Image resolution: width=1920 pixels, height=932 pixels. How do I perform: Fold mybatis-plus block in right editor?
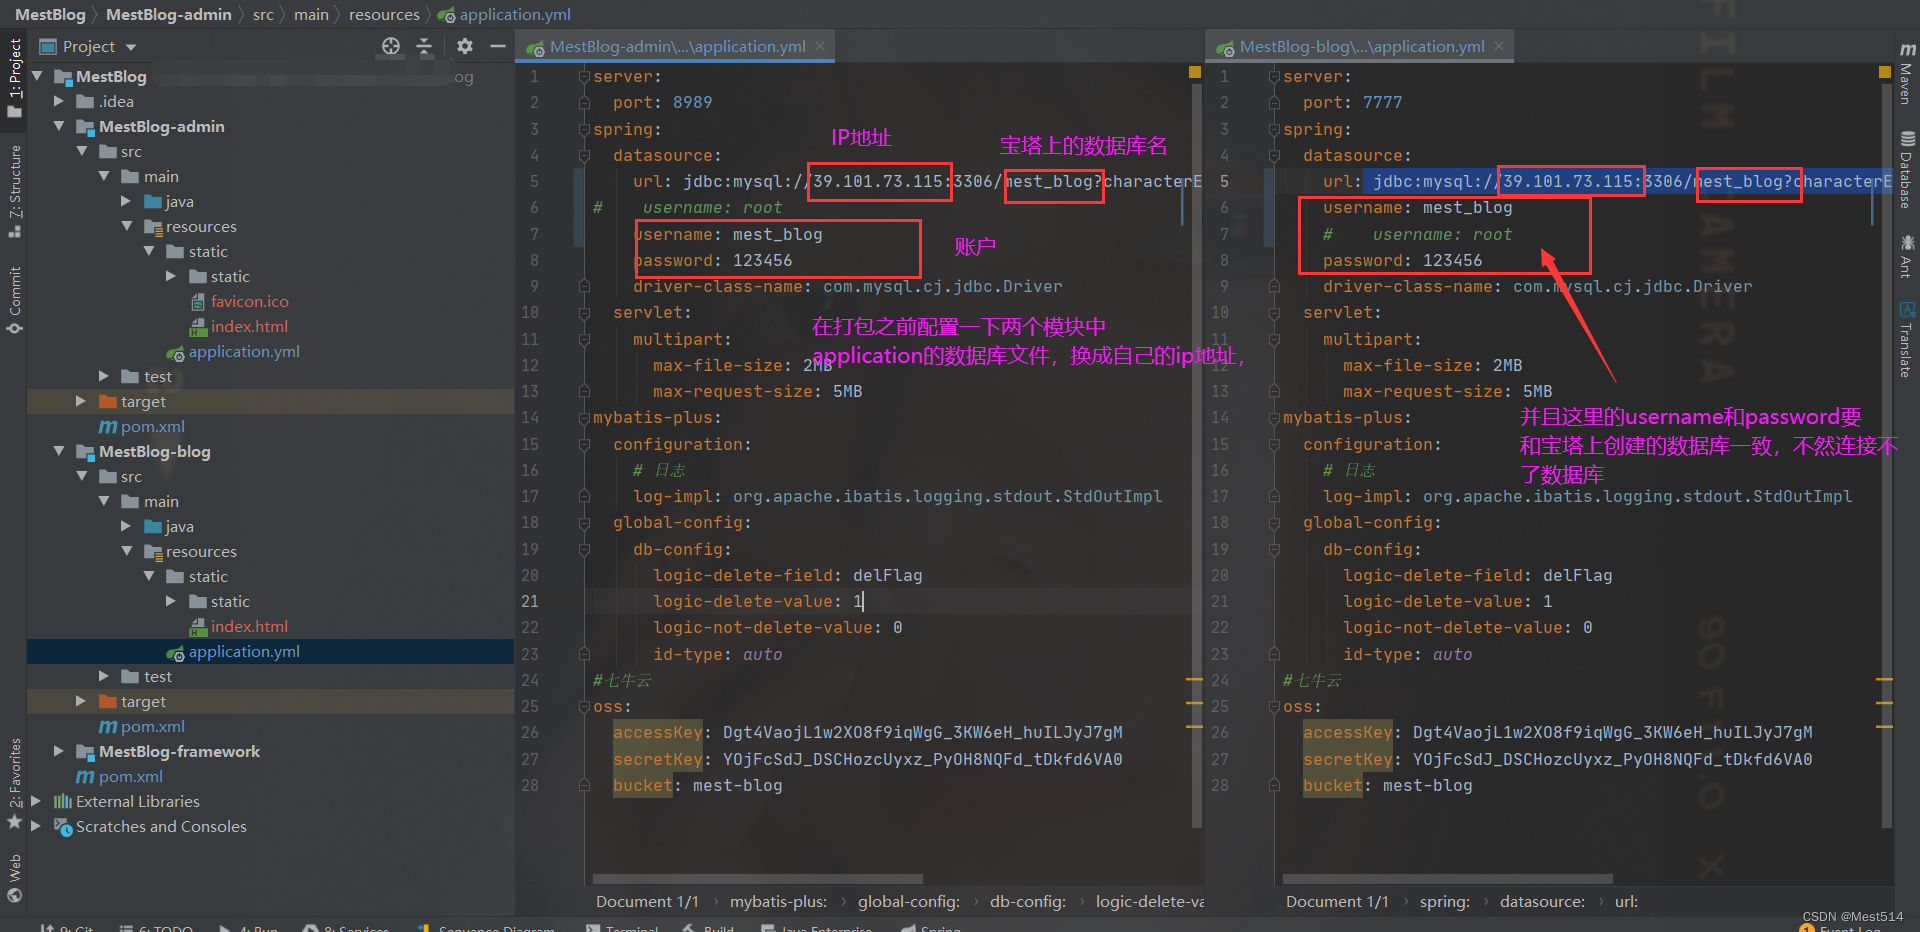[1274, 418]
